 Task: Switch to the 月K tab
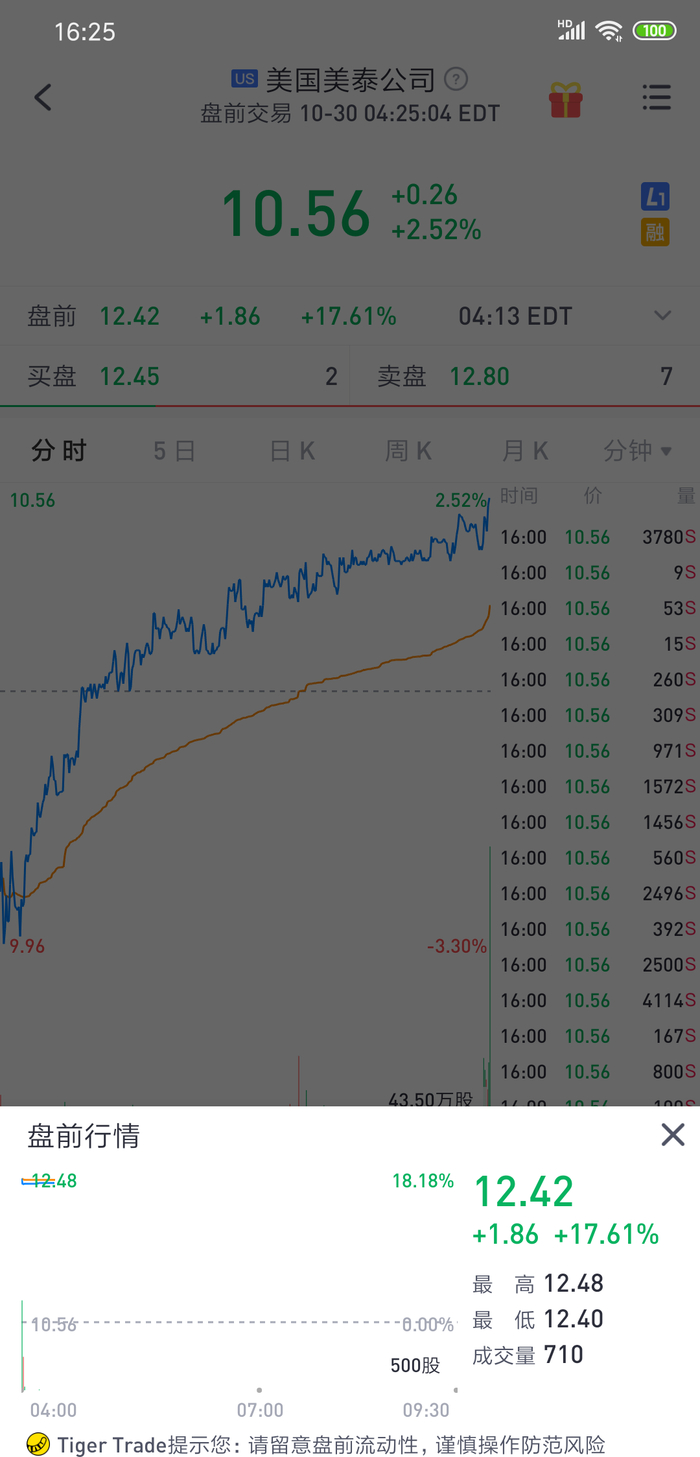pos(525,451)
